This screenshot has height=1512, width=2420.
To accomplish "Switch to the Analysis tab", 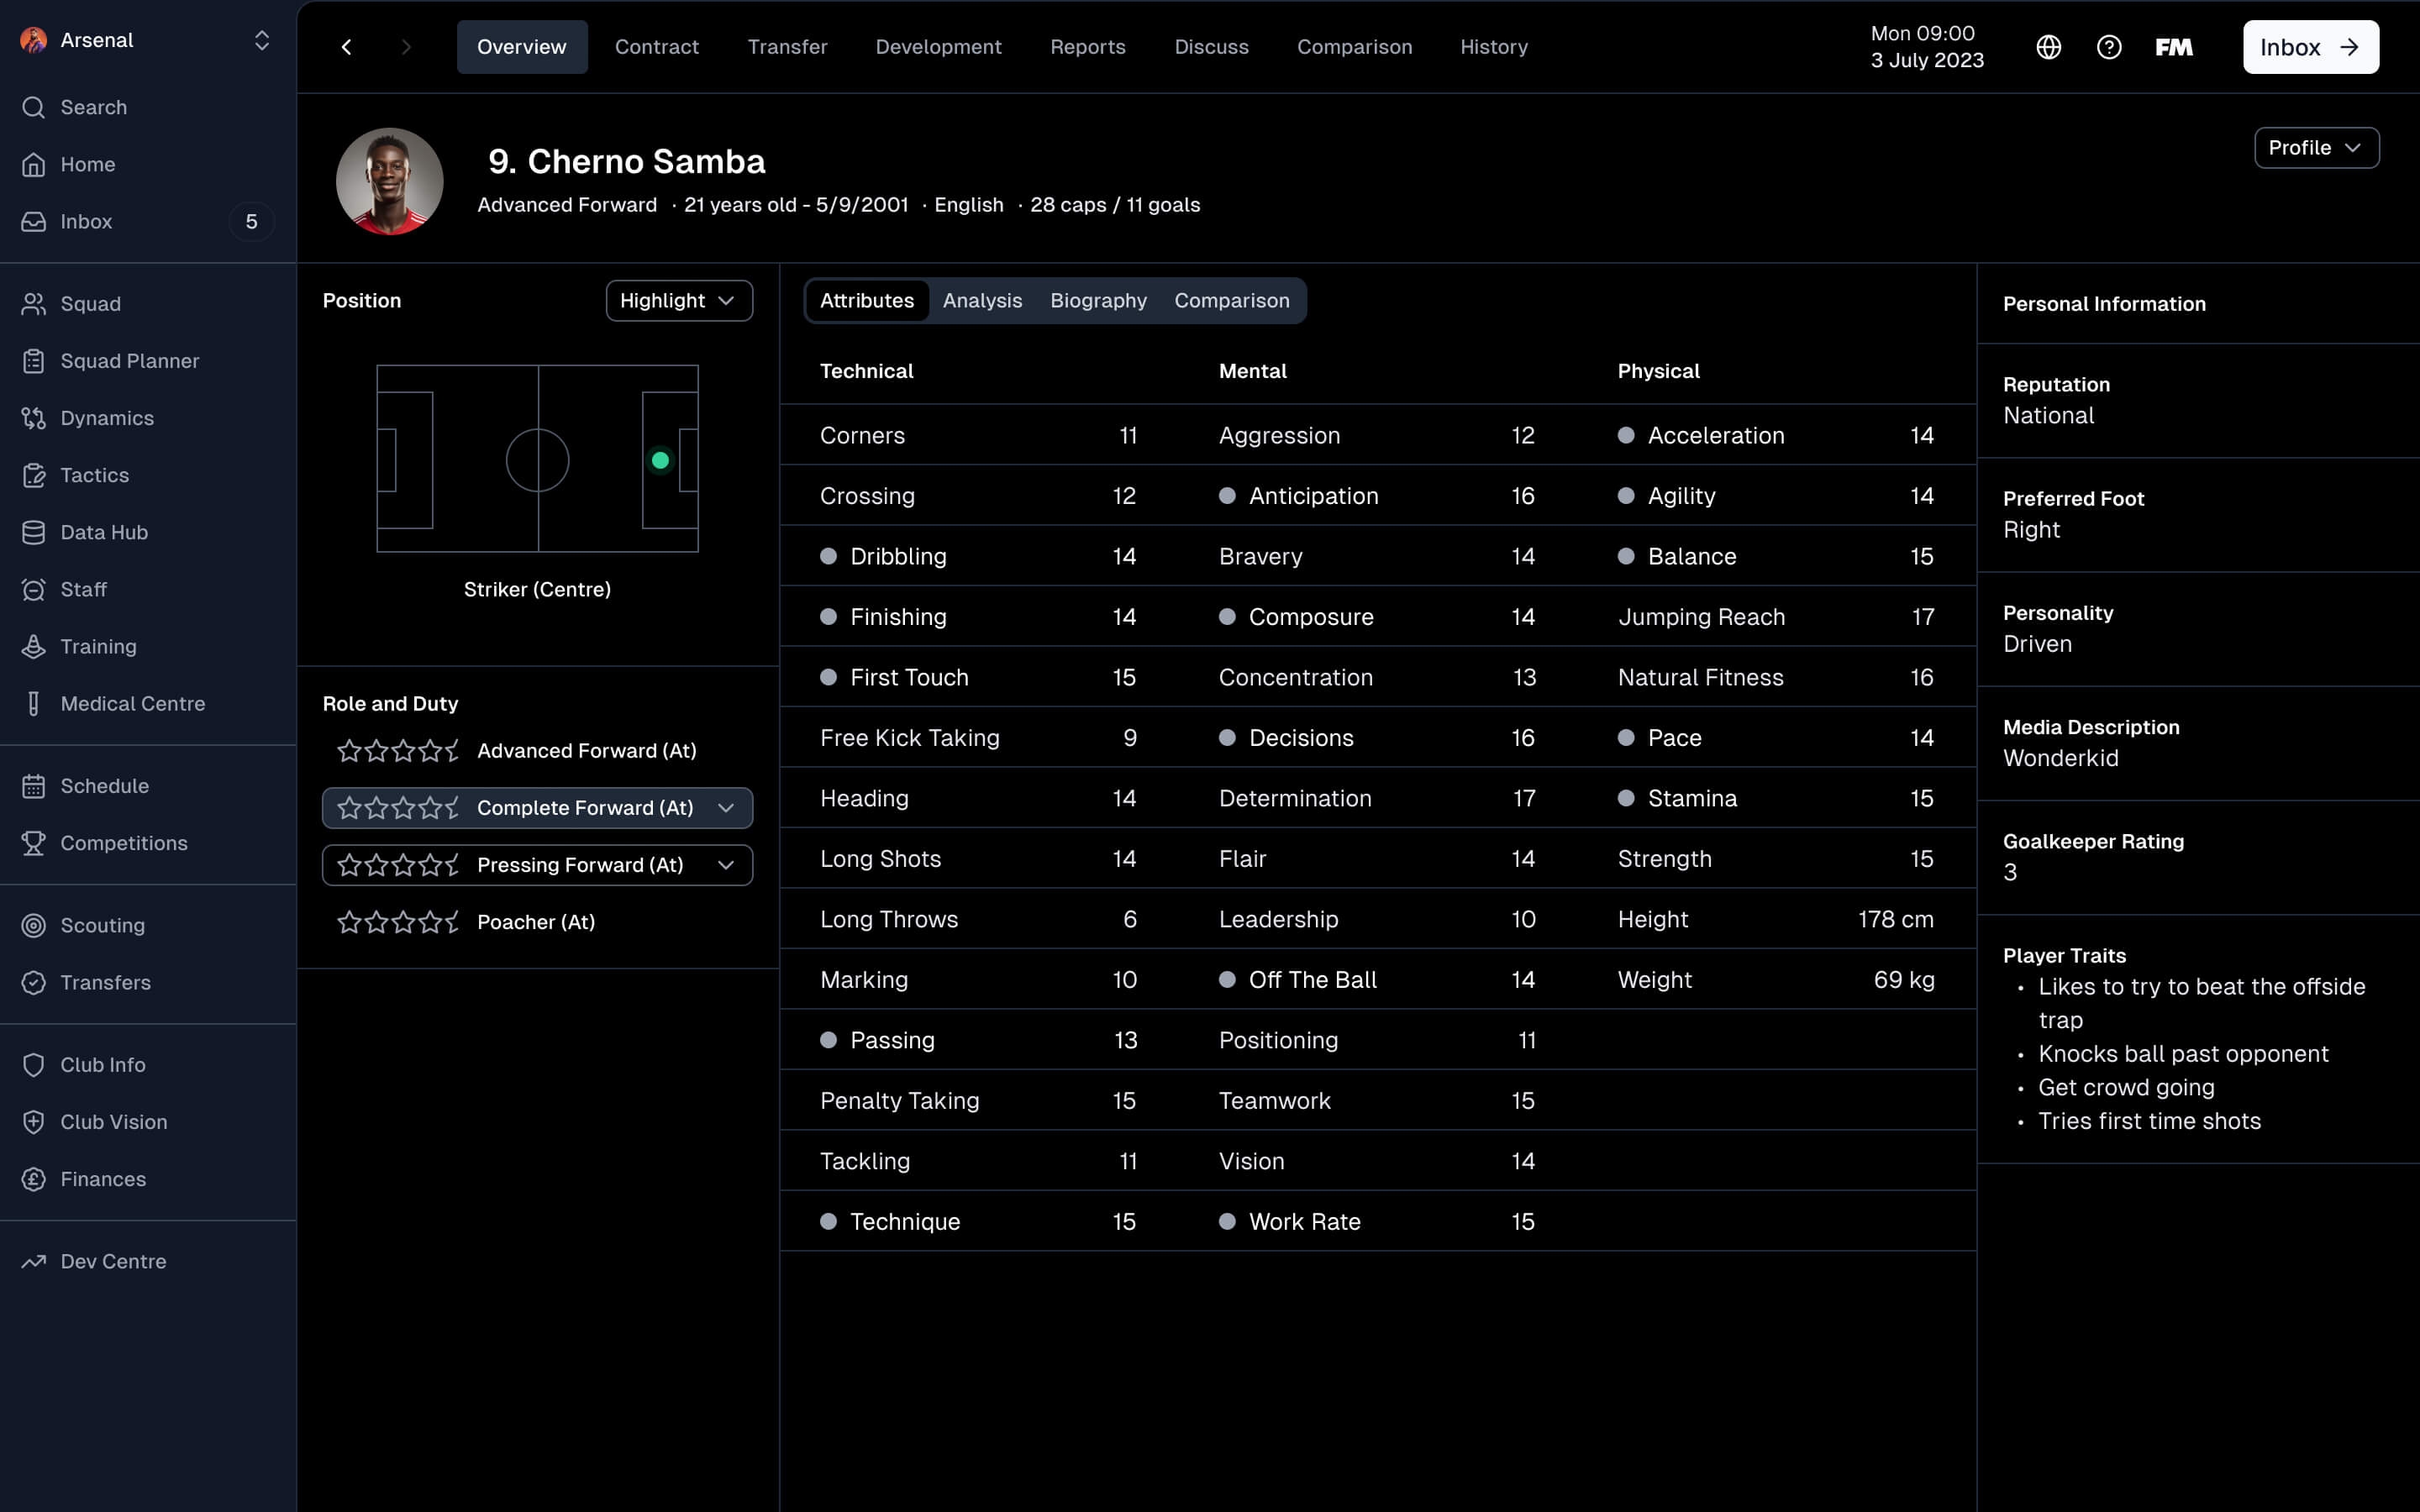I will click(x=981, y=300).
